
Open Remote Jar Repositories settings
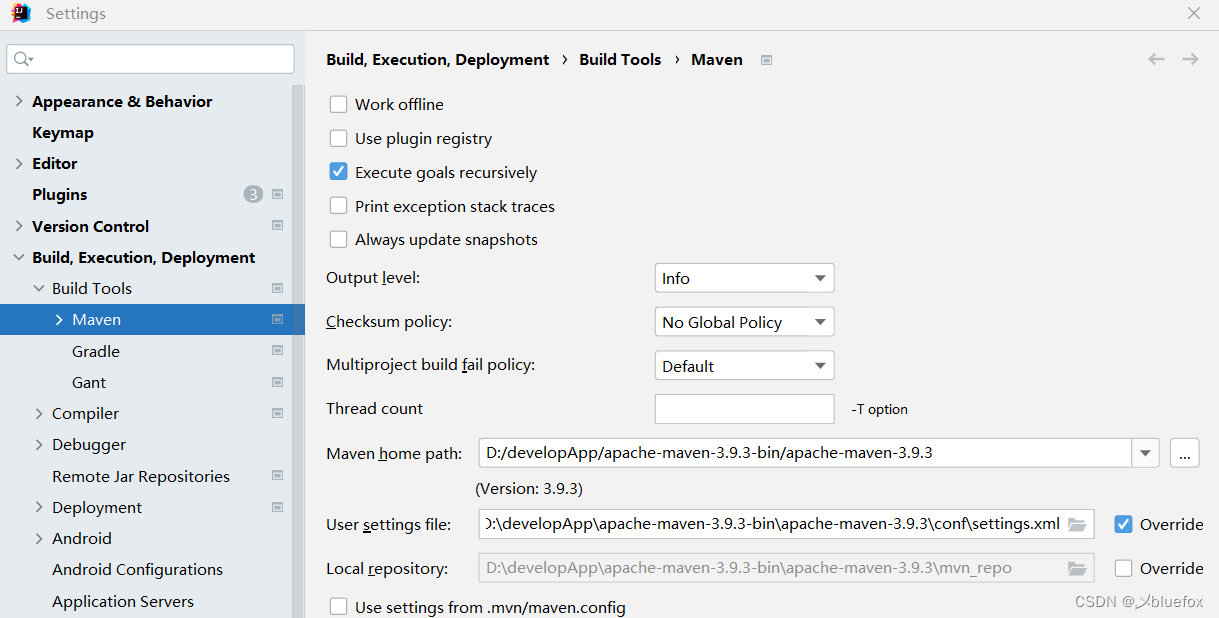(x=141, y=476)
